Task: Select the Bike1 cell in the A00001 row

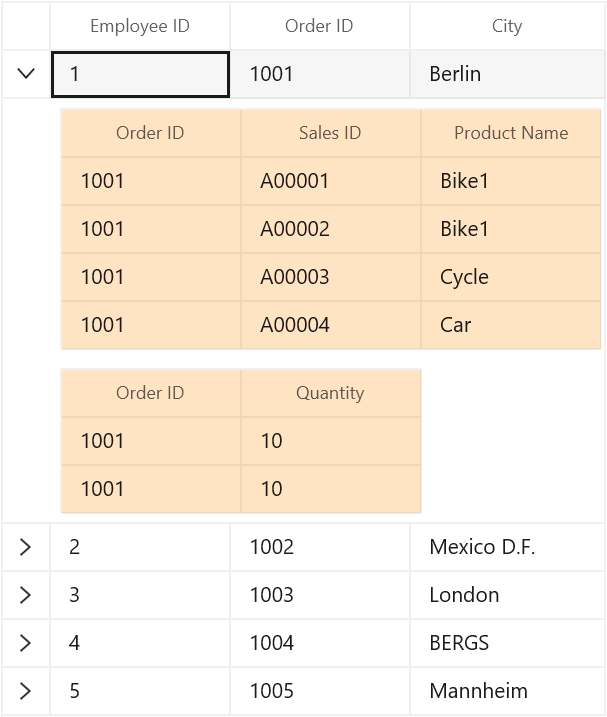Action: point(511,181)
